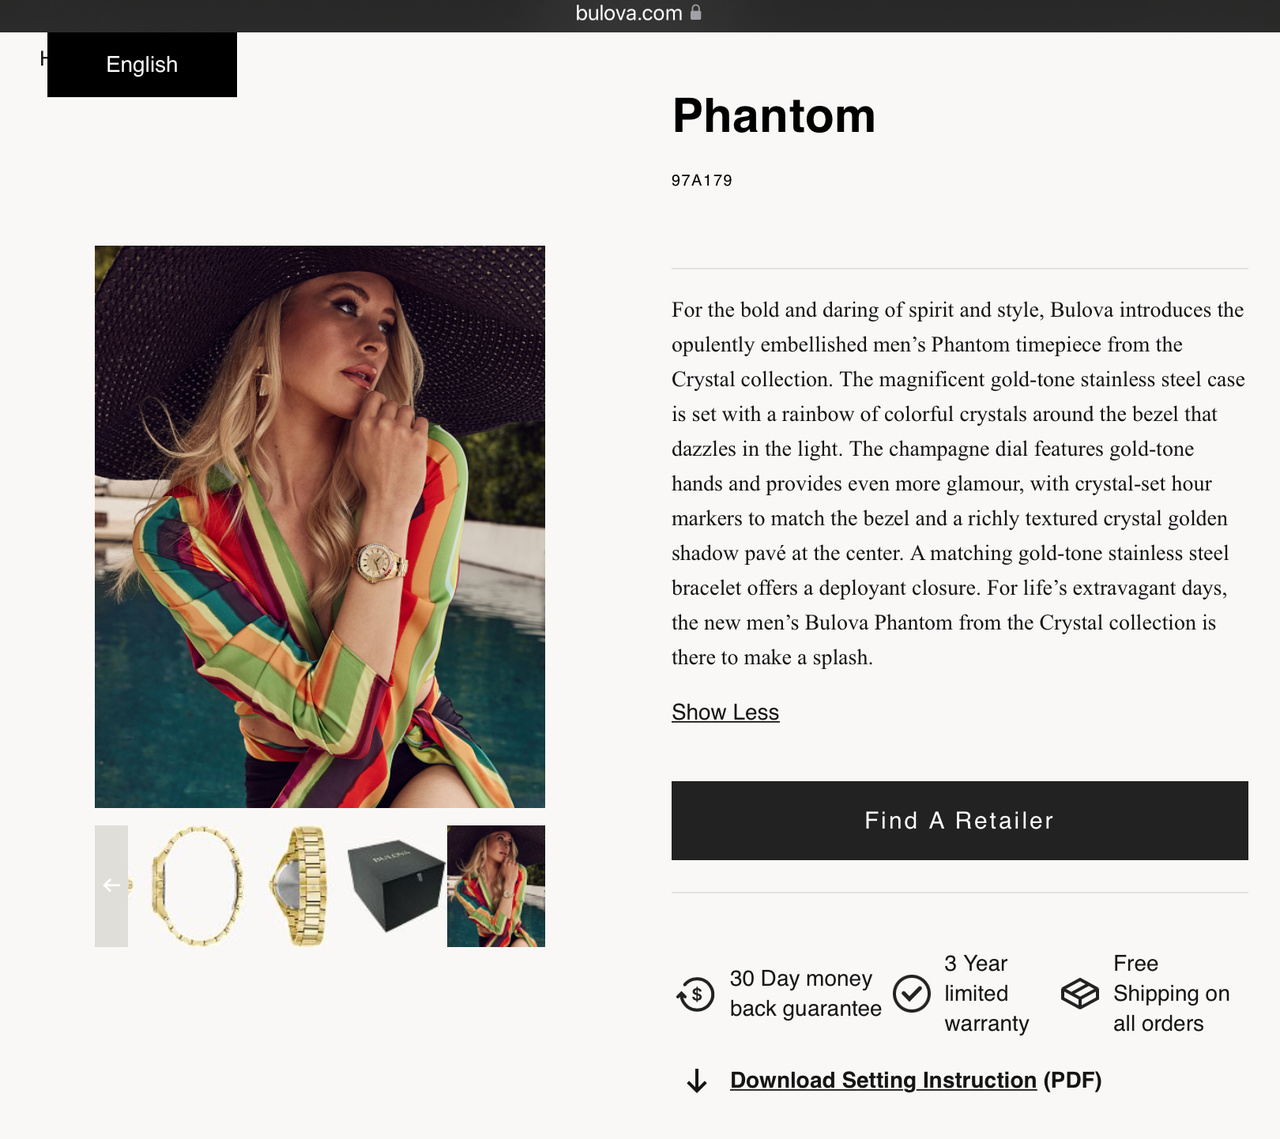1280x1139 pixels.
Task: Click the Free Shipping on all orders text
Action: [x=1170, y=993]
